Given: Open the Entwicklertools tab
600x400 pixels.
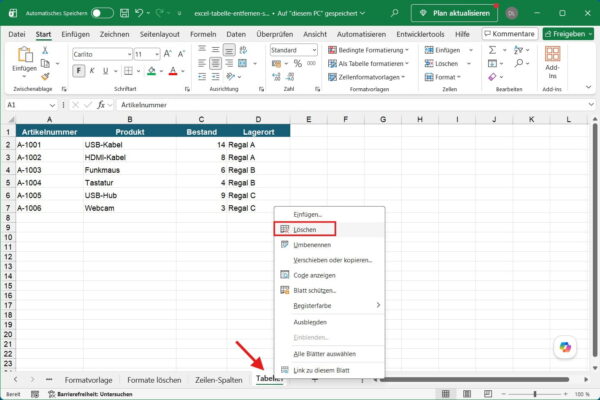Looking at the screenshot, I should coord(420,34).
